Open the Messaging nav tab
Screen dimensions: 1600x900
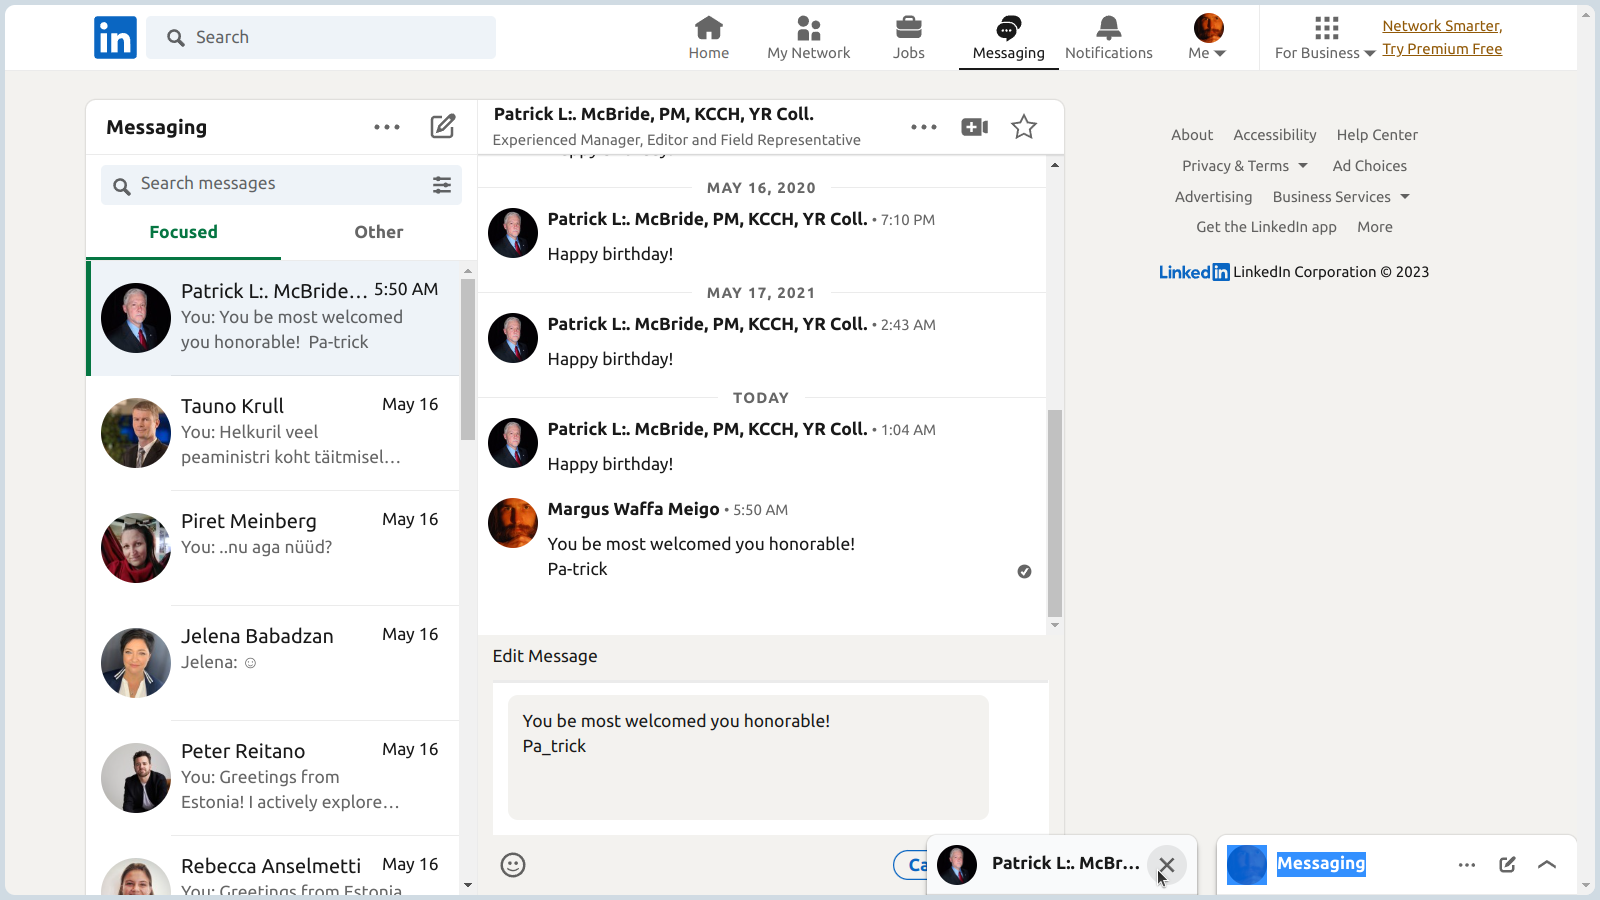pos(1008,37)
